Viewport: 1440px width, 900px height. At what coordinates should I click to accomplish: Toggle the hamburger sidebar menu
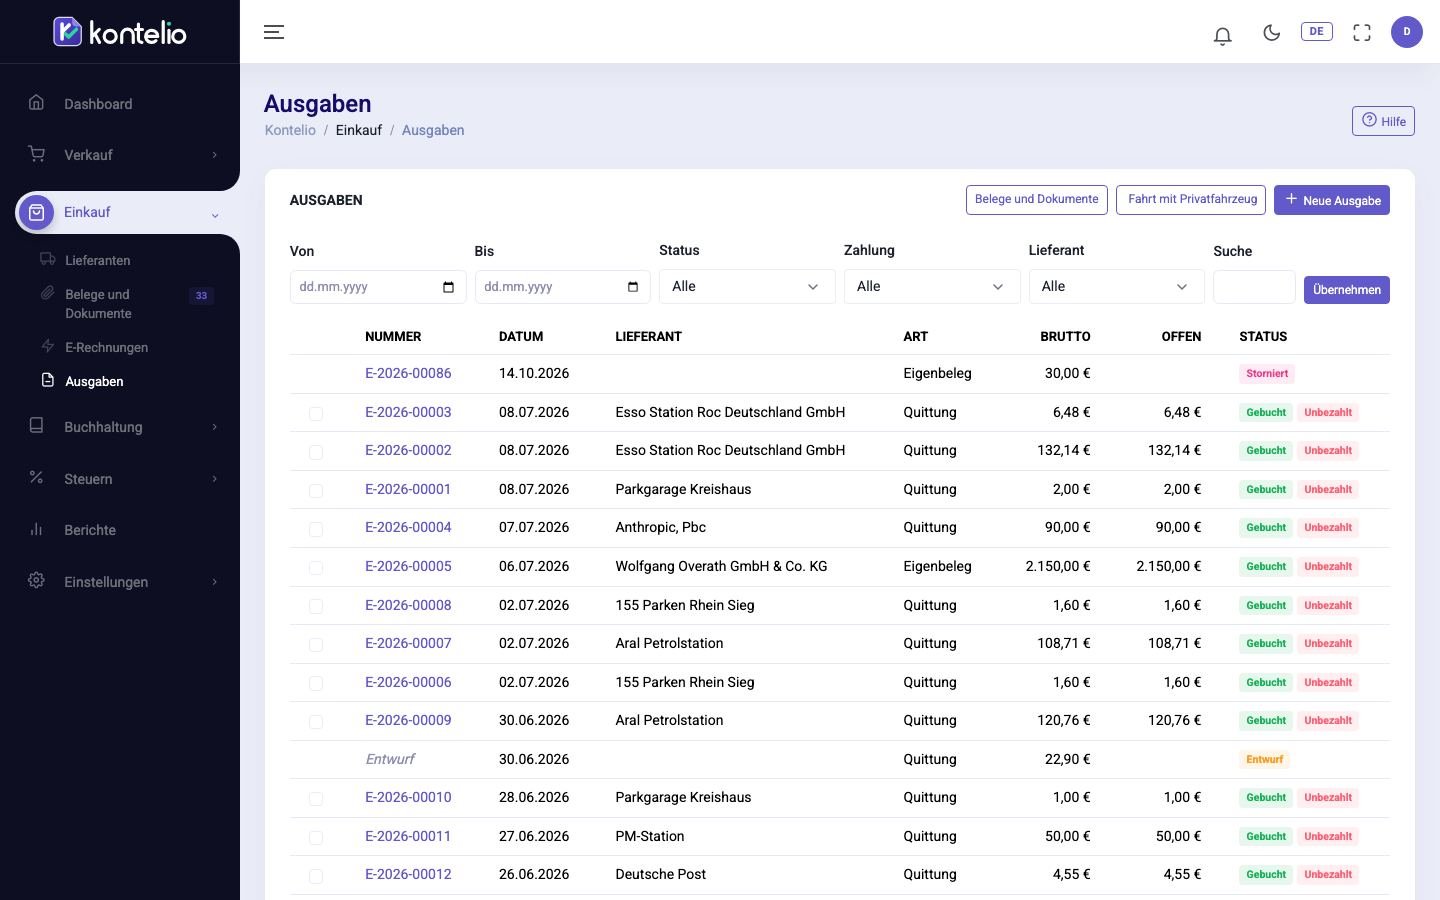(x=274, y=32)
